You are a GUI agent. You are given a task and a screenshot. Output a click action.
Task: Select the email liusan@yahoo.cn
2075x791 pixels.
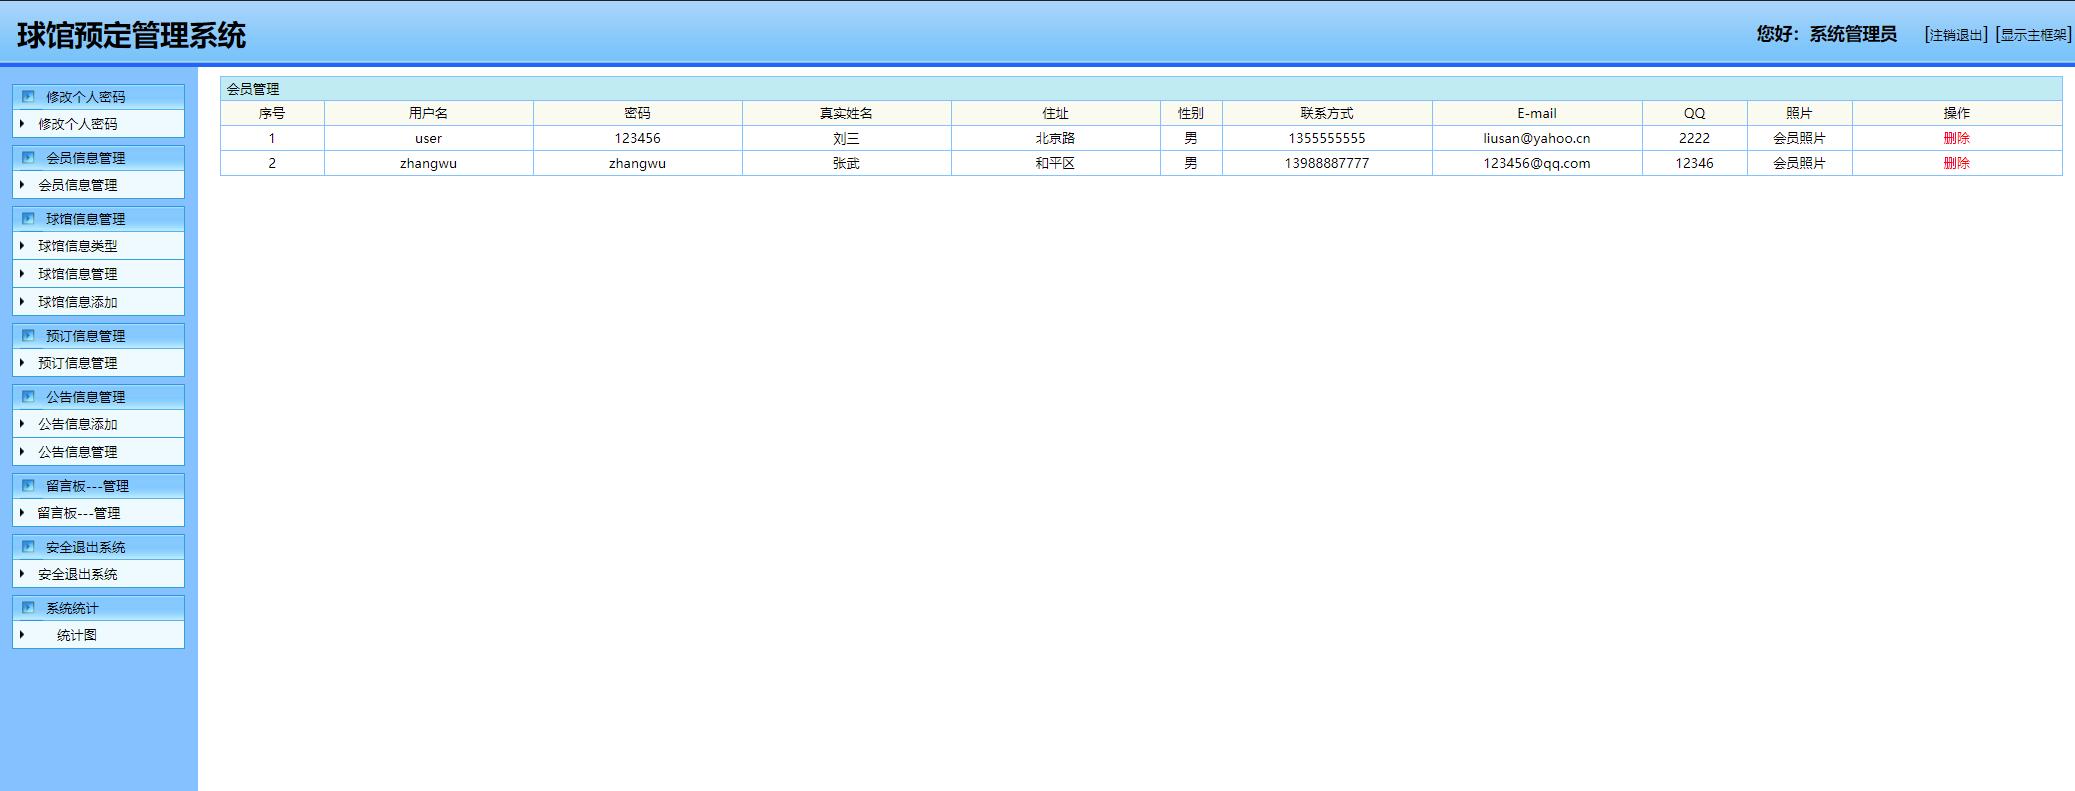[x=1537, y=138]
